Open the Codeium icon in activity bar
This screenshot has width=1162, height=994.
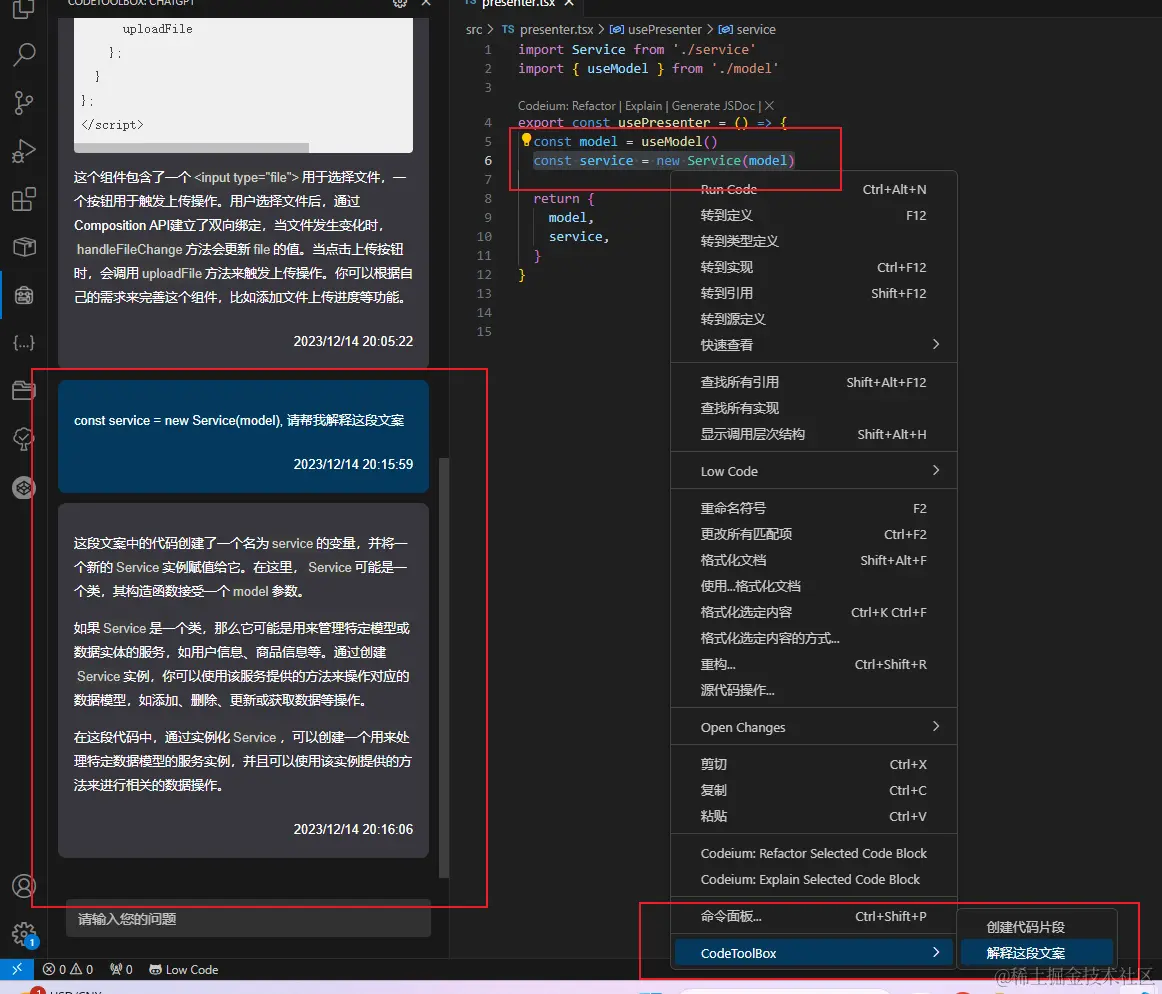click(24, 487)
